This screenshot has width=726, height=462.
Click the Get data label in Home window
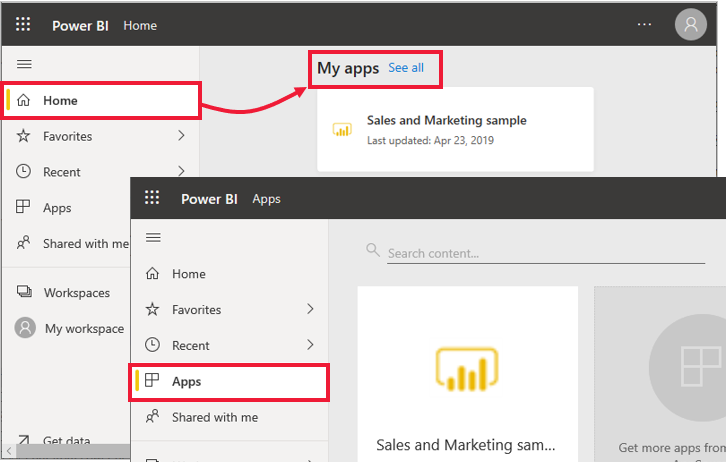point(67,440)
